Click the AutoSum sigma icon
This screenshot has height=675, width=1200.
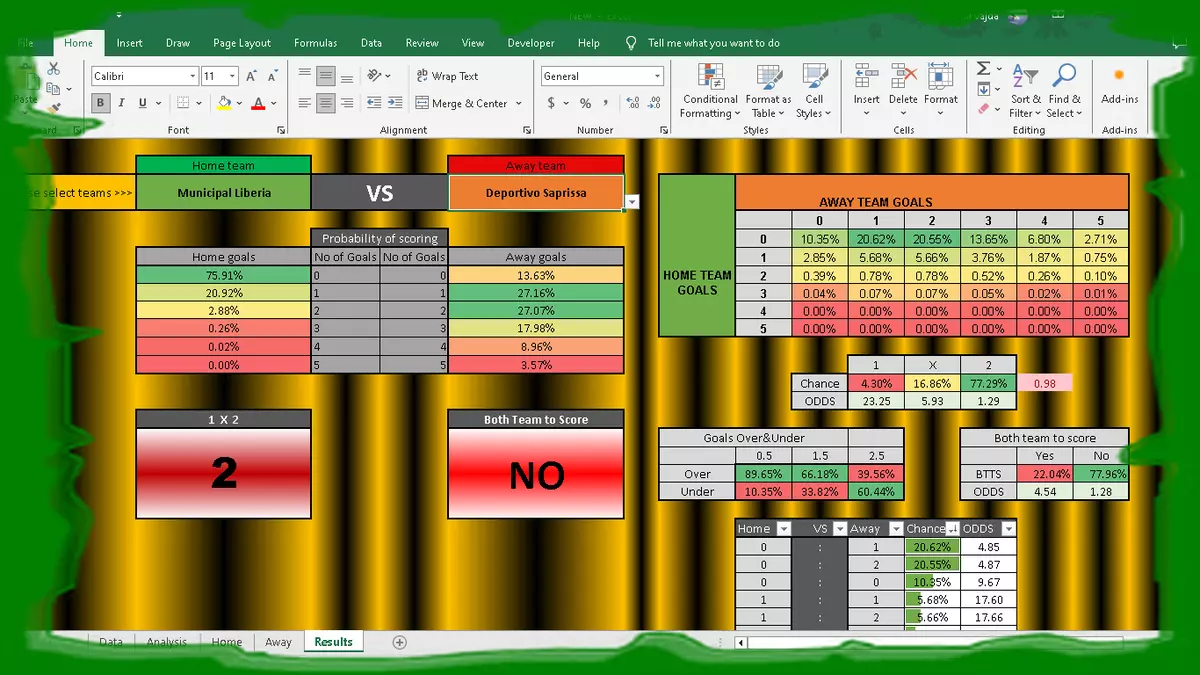point(984,68)
